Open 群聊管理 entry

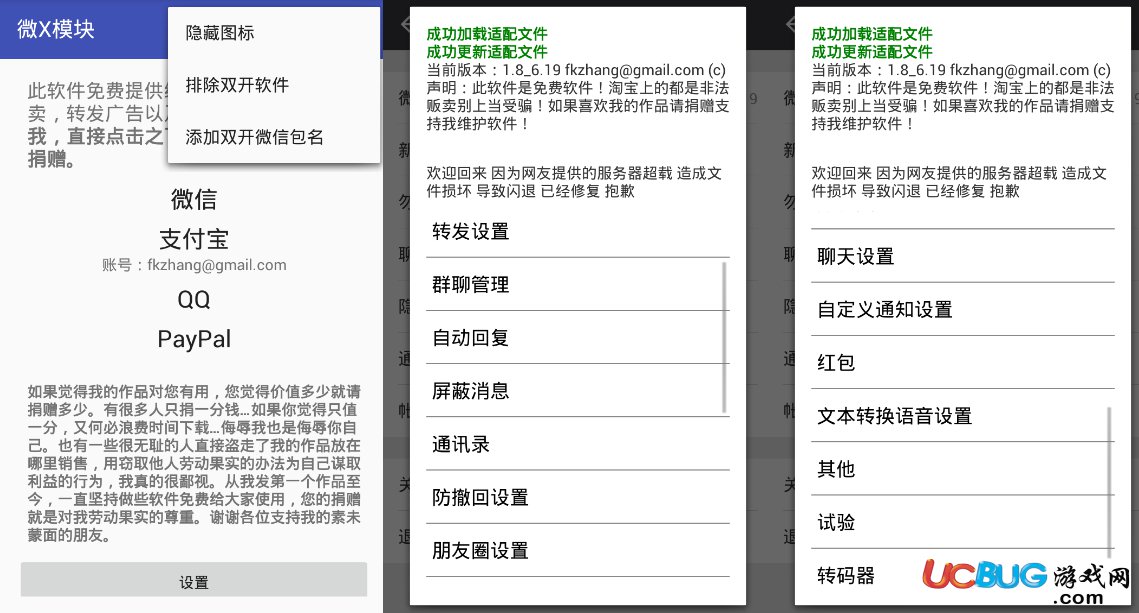577,285
